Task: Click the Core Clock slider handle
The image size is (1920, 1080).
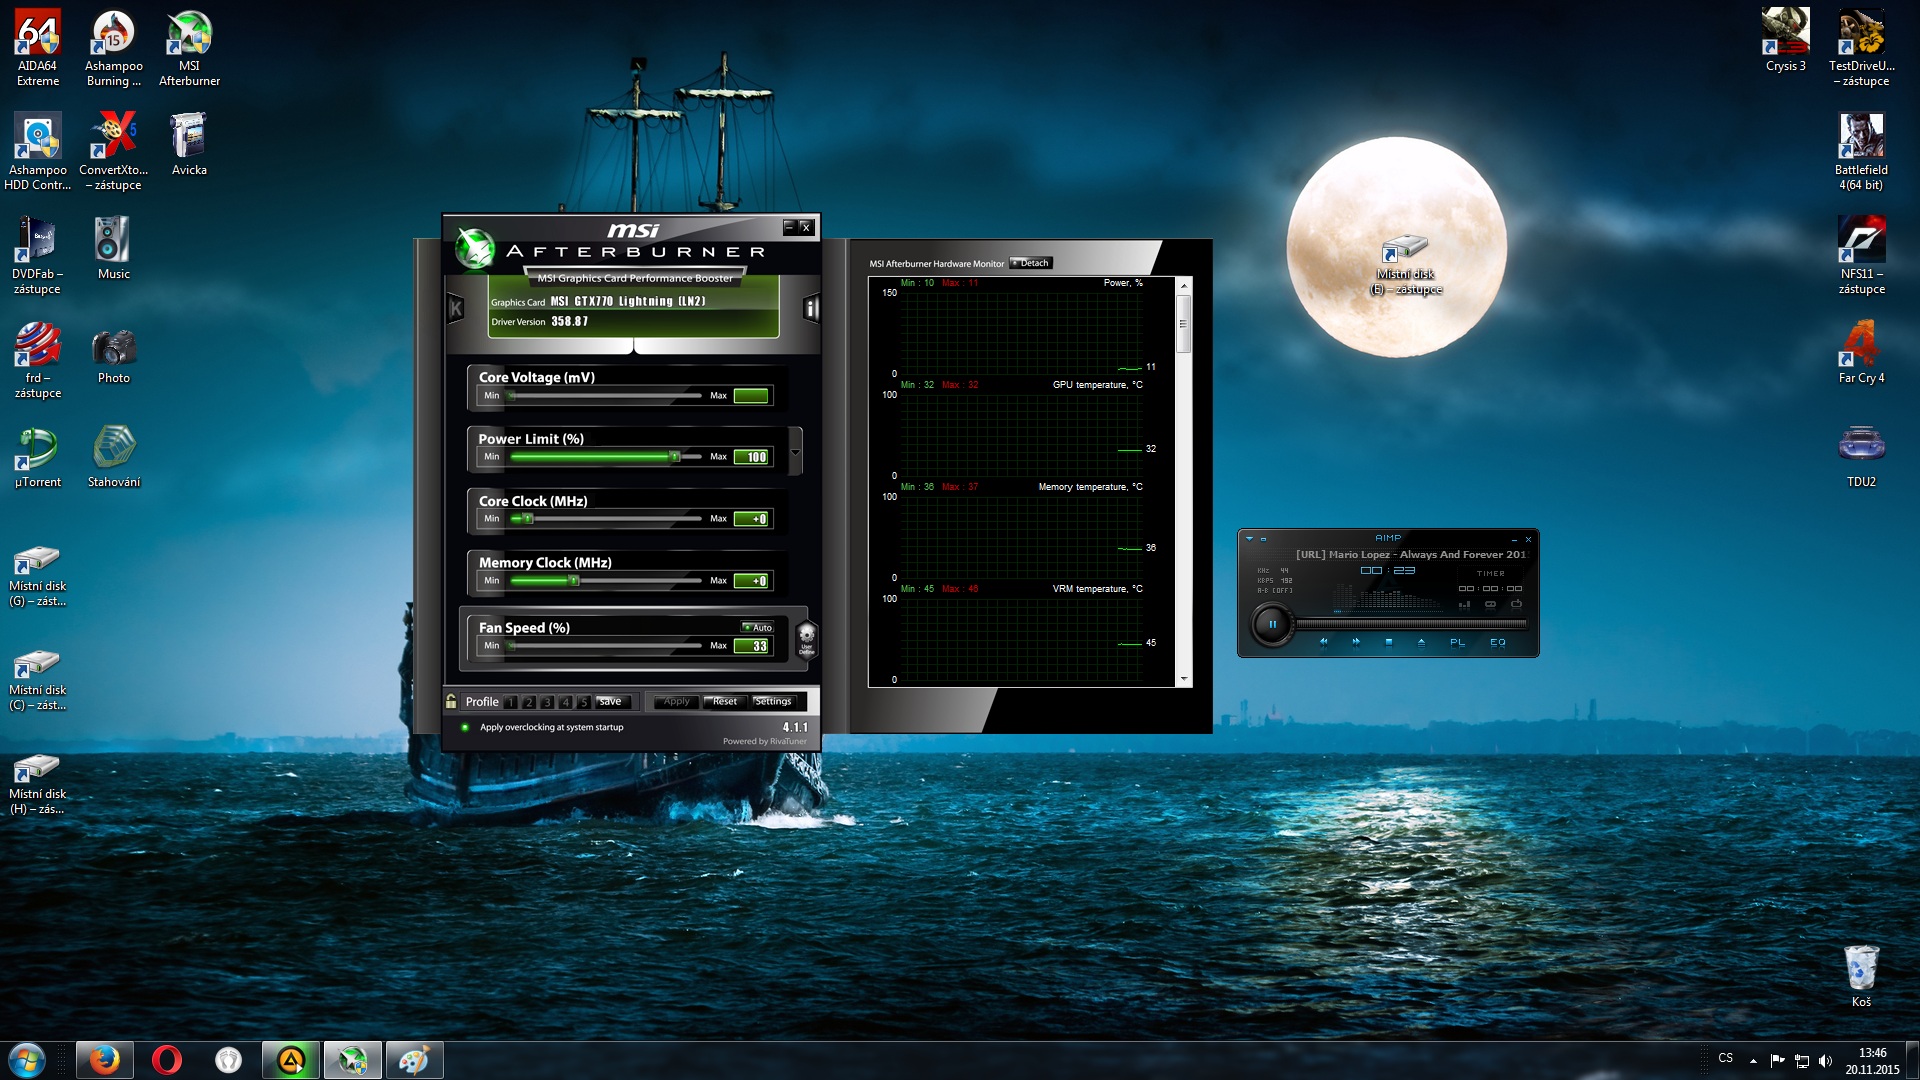Action: [x=527, y=519]
